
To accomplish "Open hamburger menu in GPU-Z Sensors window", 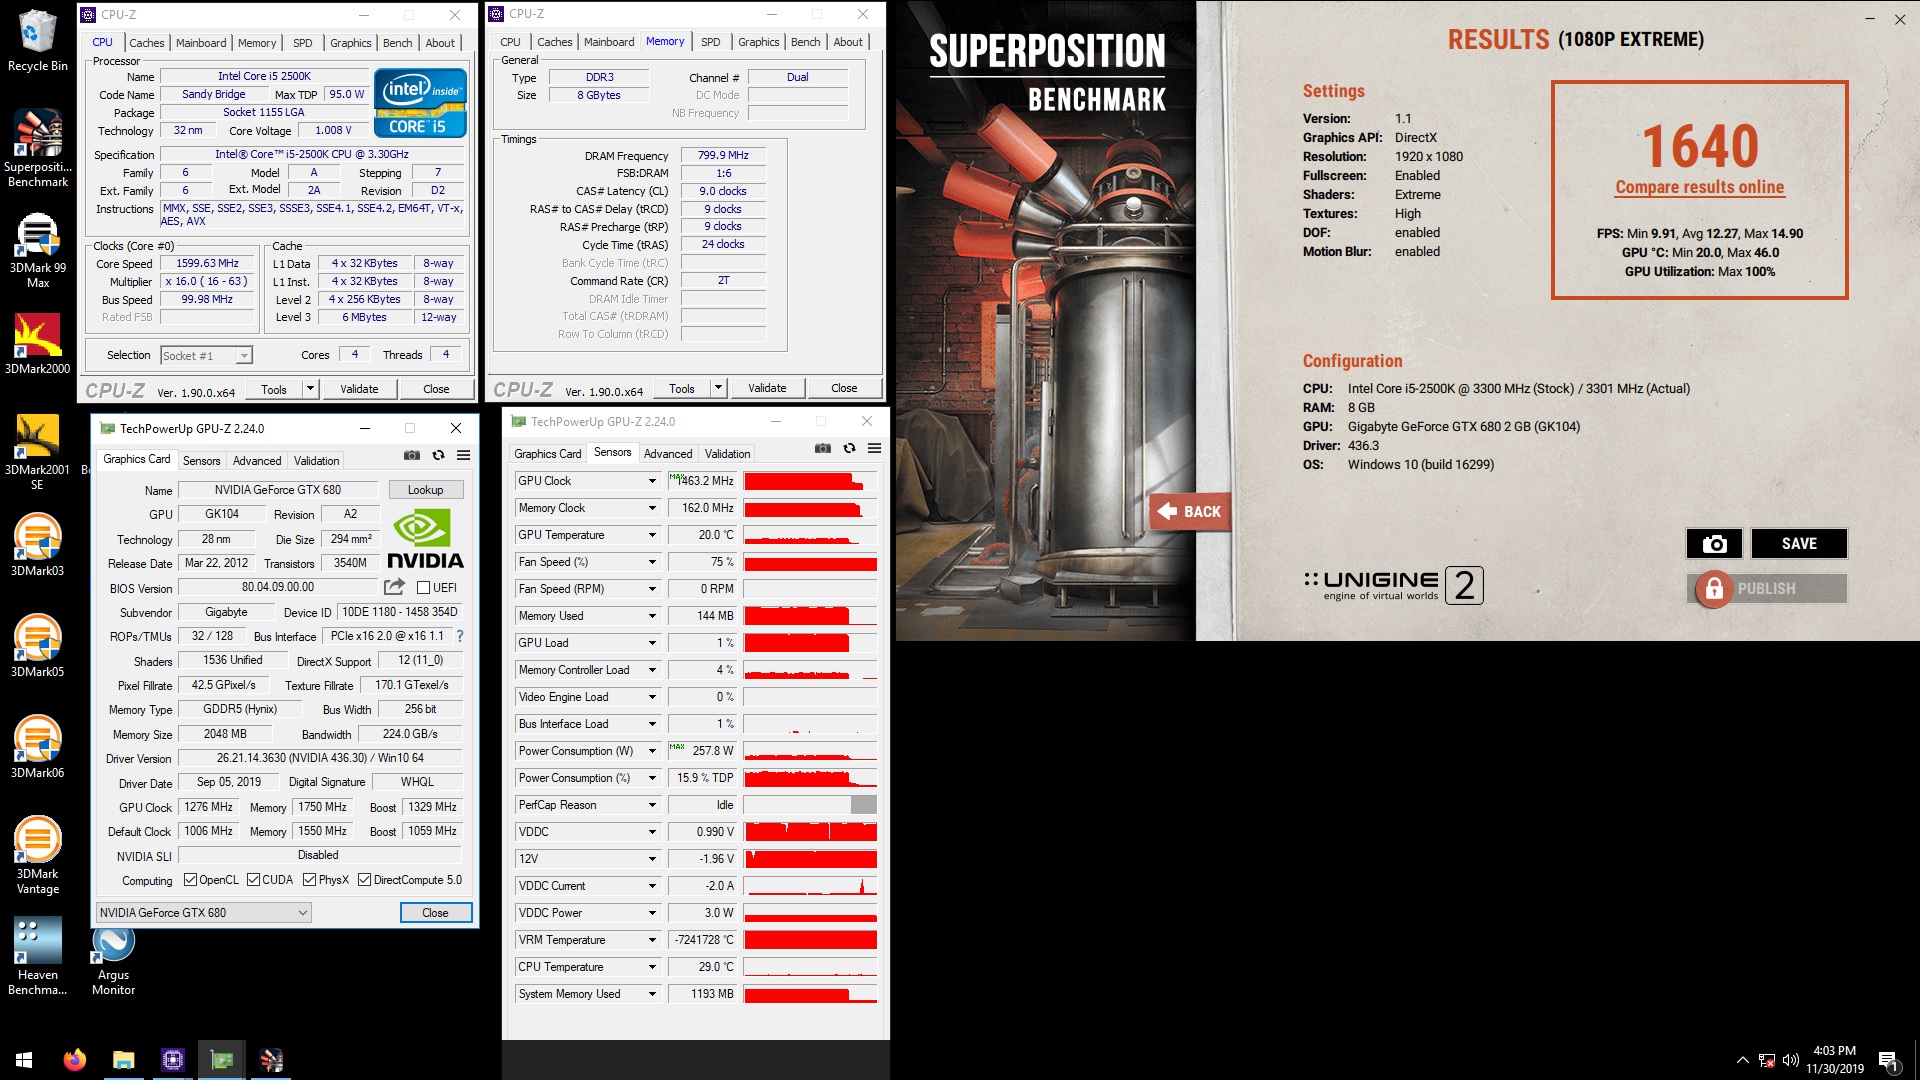I will [x=875, y=448].
